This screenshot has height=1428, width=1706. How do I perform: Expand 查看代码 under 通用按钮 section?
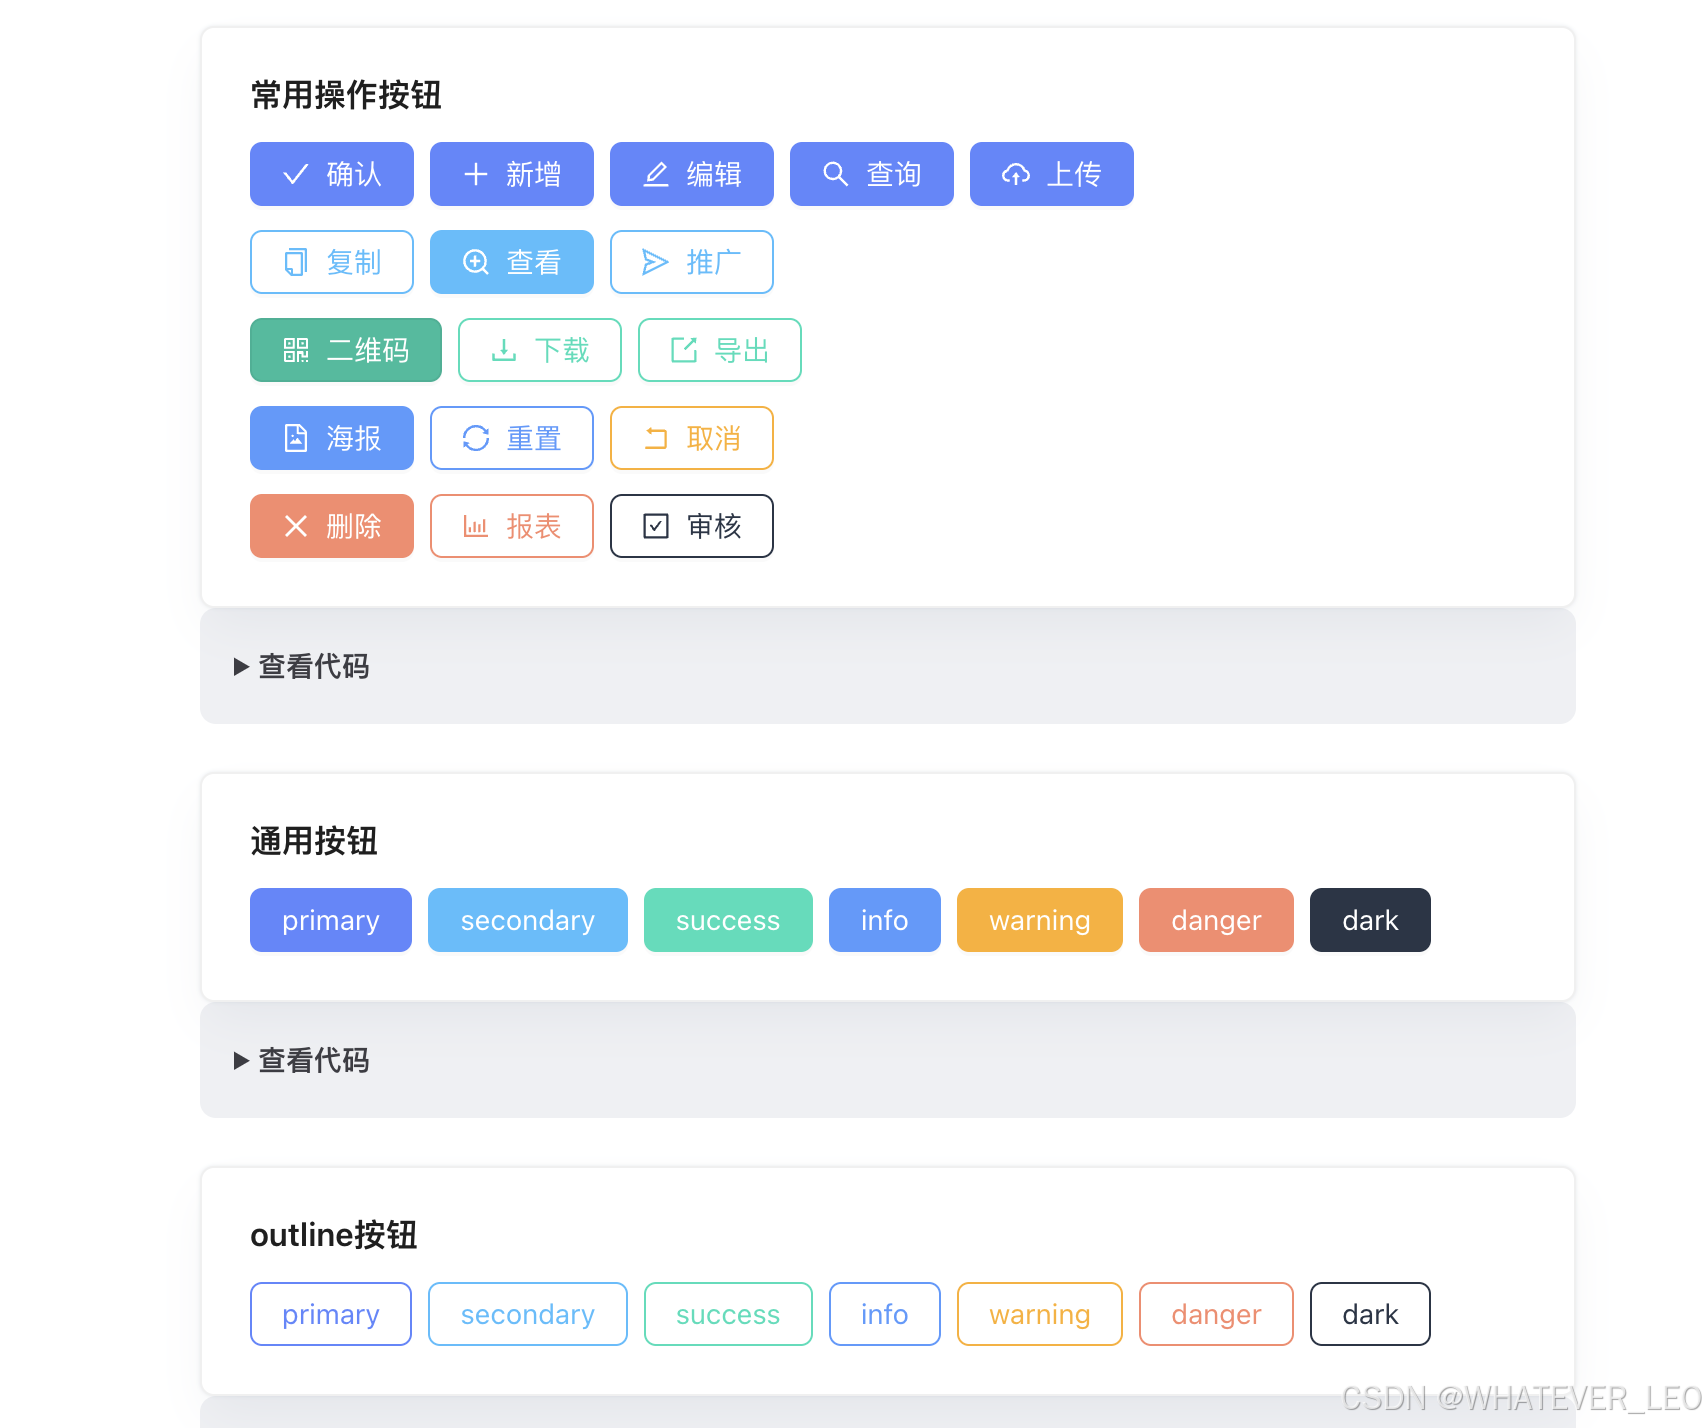(x=302, y=1061)
